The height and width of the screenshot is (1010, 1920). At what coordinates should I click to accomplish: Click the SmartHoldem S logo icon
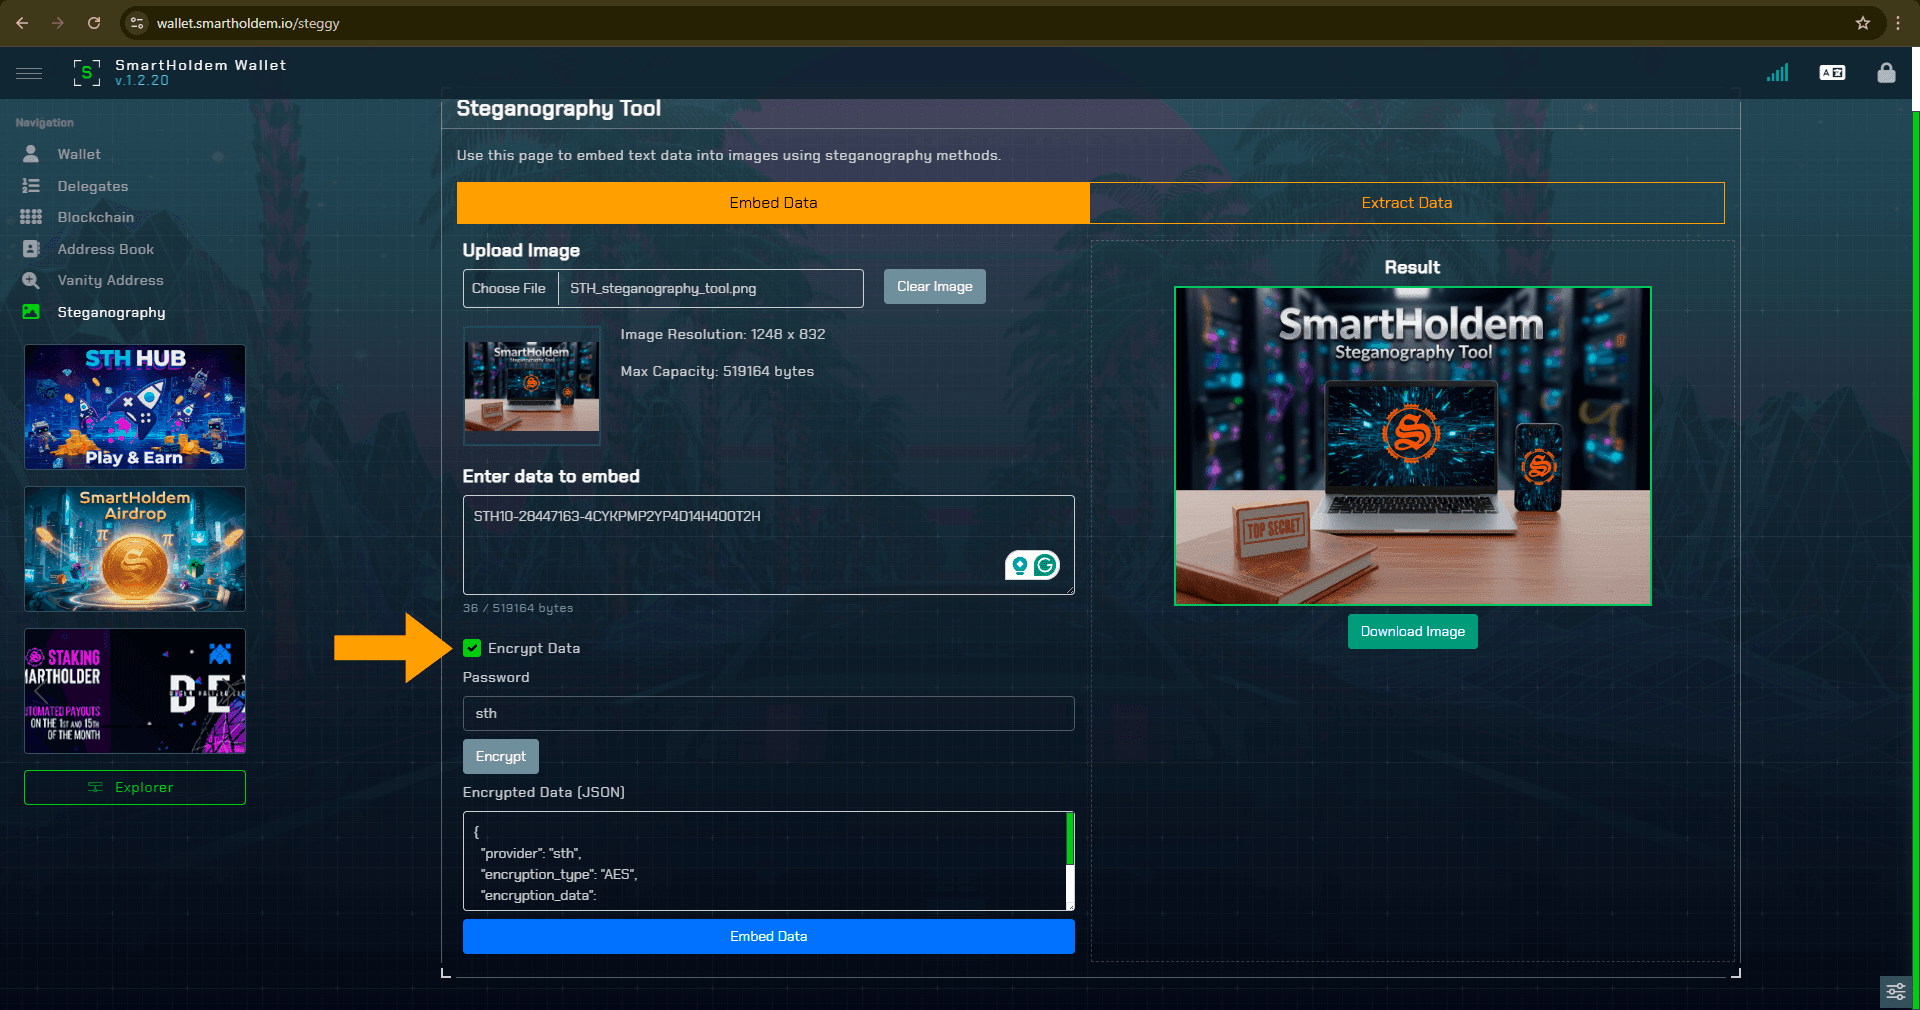pos(87,72)
